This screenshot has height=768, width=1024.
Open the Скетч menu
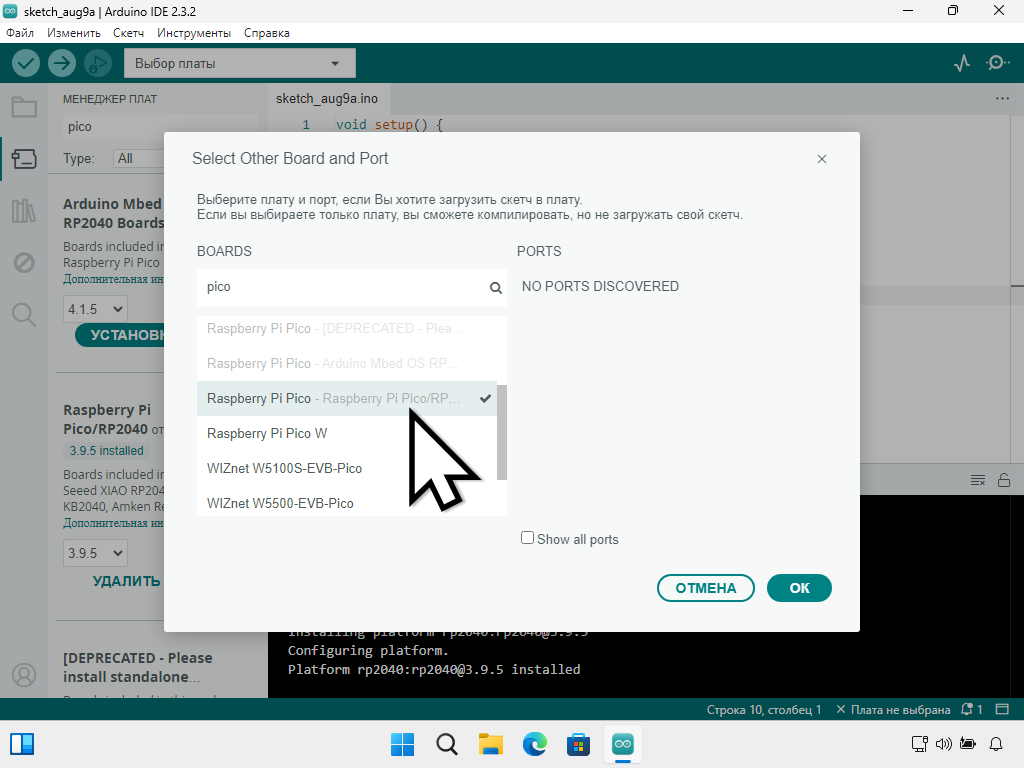[128, 33]
